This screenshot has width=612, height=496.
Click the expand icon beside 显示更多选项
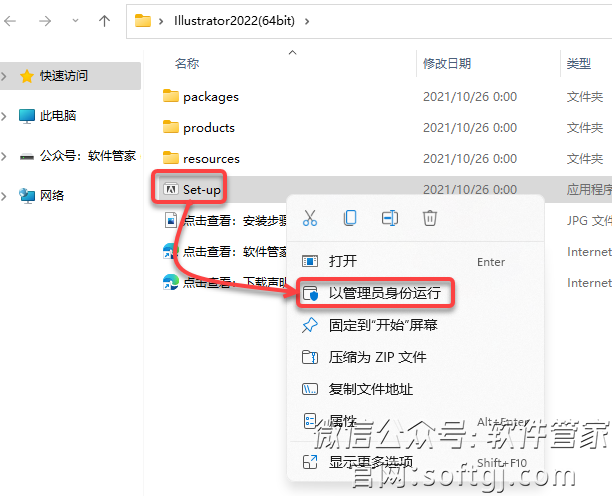tap(310, 462)
